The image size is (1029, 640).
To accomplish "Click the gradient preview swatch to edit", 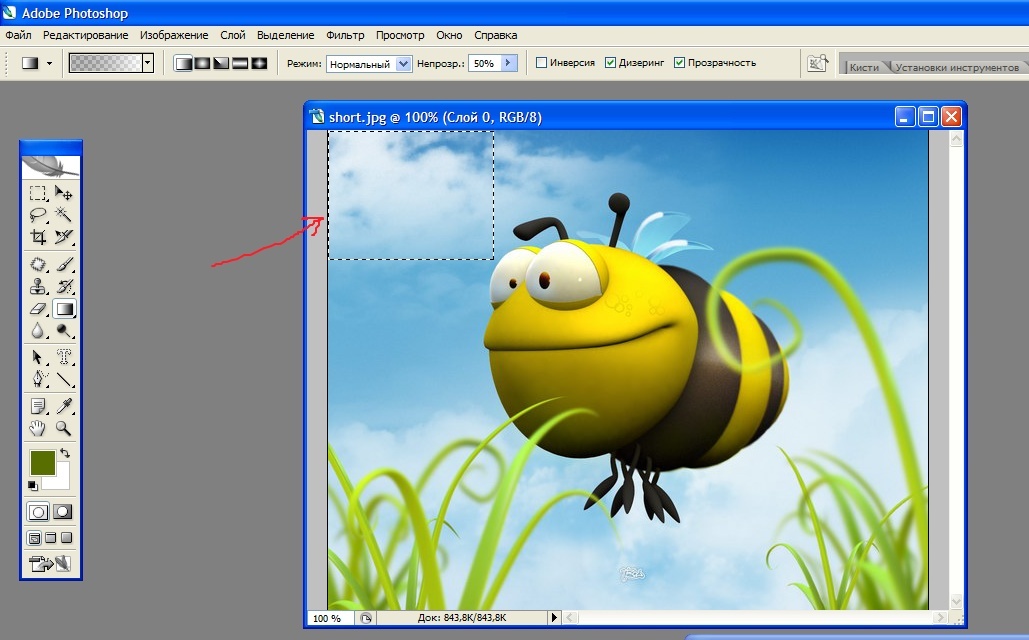I will (x=106, y=63).
